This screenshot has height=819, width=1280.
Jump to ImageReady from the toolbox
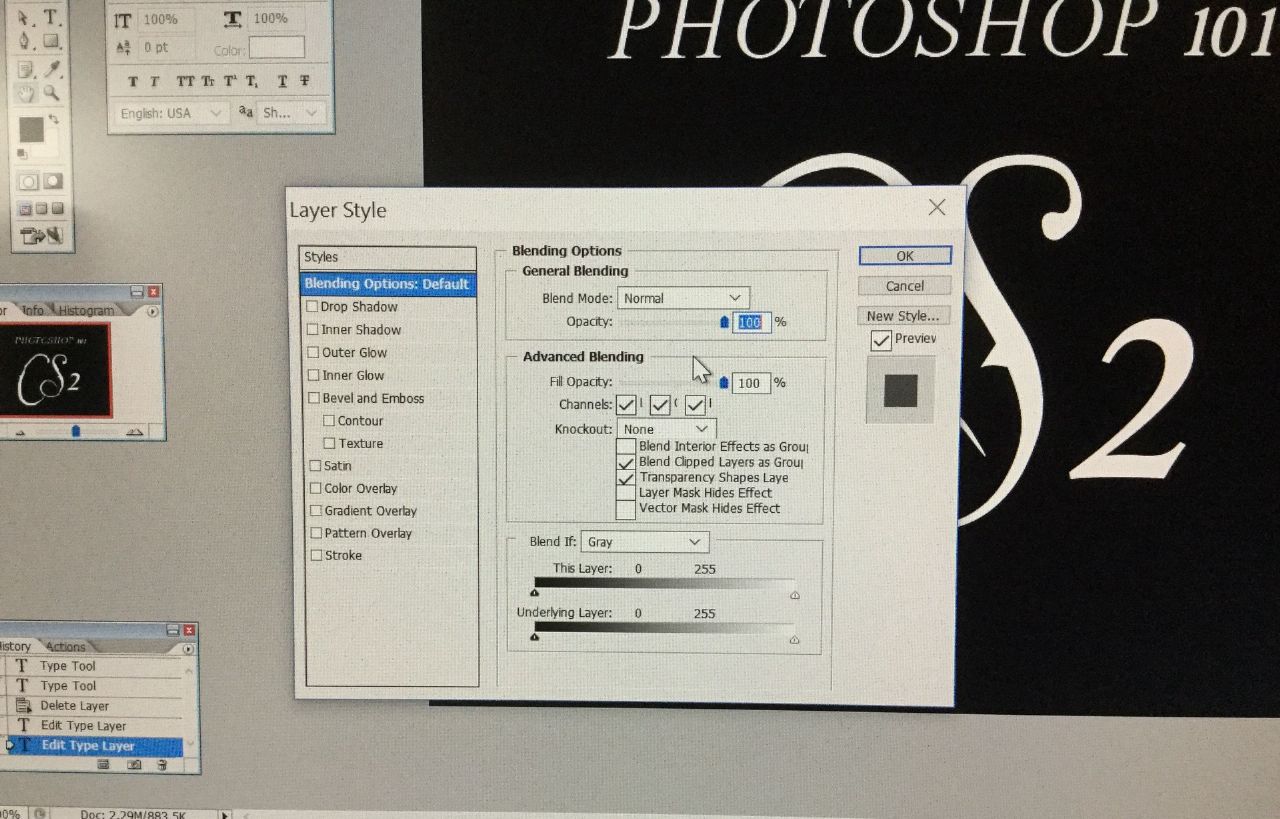43,237
